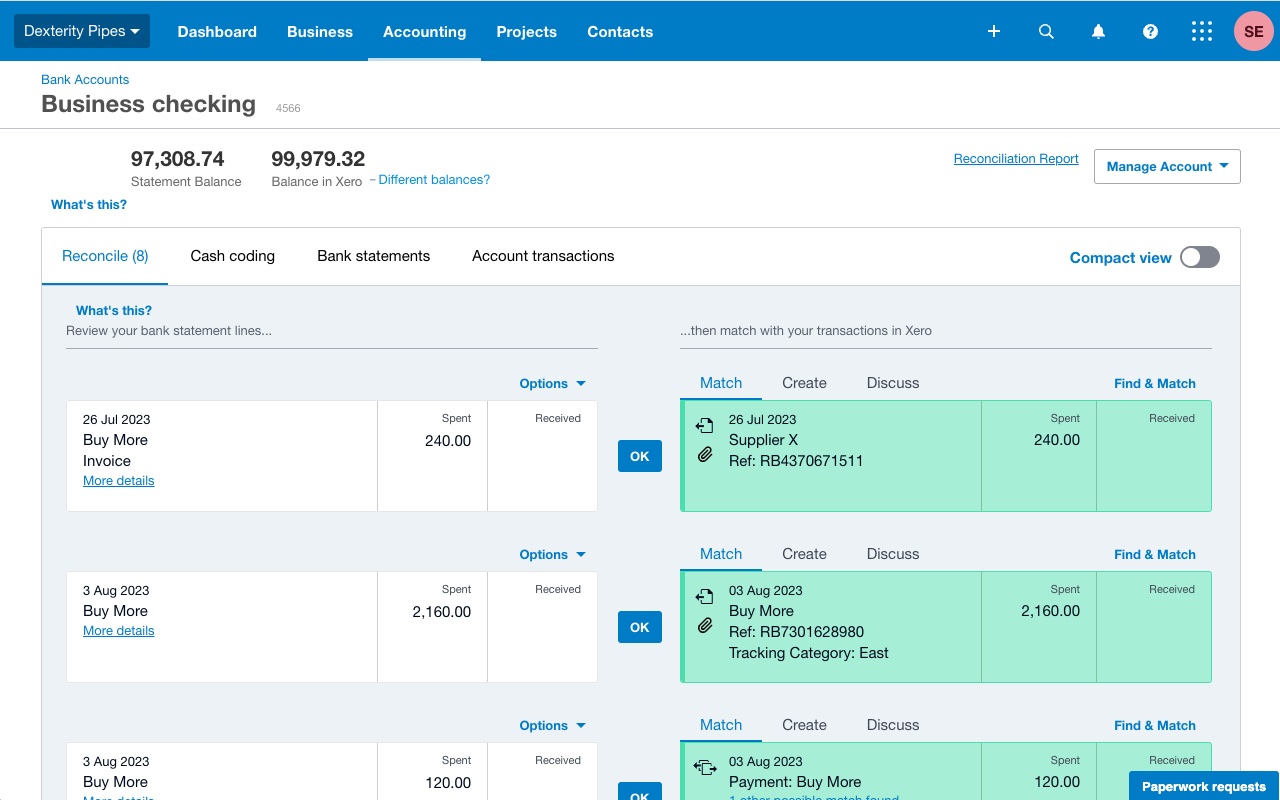The width and height of the screenshot is (1280, 800).
Task: Open search with the magnifier icon
Action: click(x=1046, y=31)
